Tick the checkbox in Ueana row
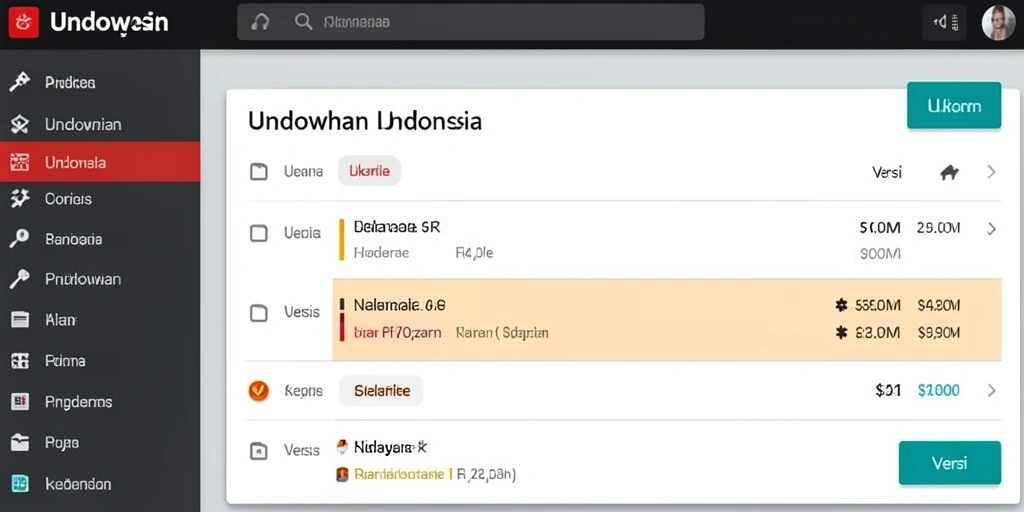The image size is (1024, 512). (x=259, y=172)
